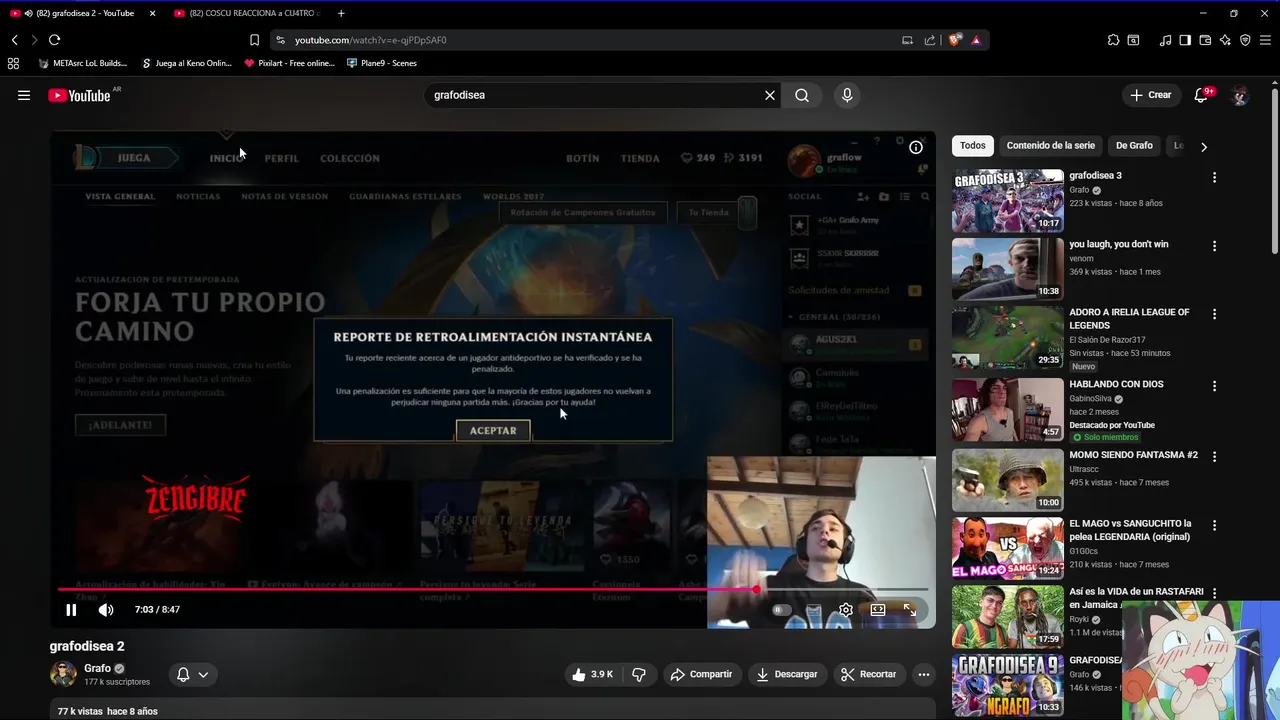The height and width of the screenshot is (720, 1280).
Task: Open the notifications bell
Action: 1202,95
